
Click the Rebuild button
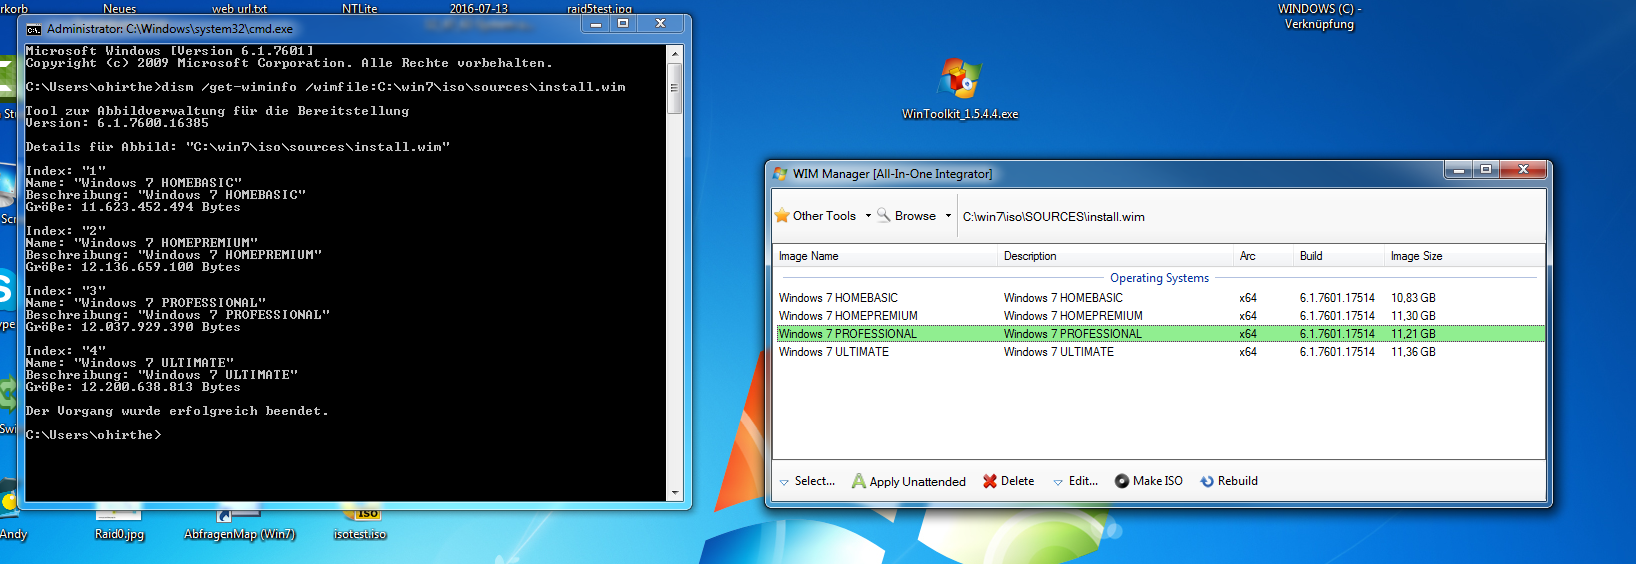(x=1229, y=481)
